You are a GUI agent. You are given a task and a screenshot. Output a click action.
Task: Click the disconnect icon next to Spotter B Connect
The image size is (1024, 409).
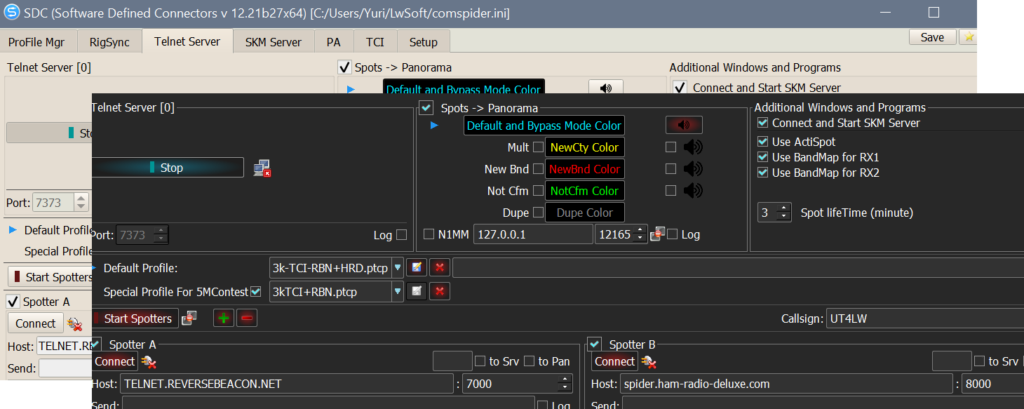(649, 361)
